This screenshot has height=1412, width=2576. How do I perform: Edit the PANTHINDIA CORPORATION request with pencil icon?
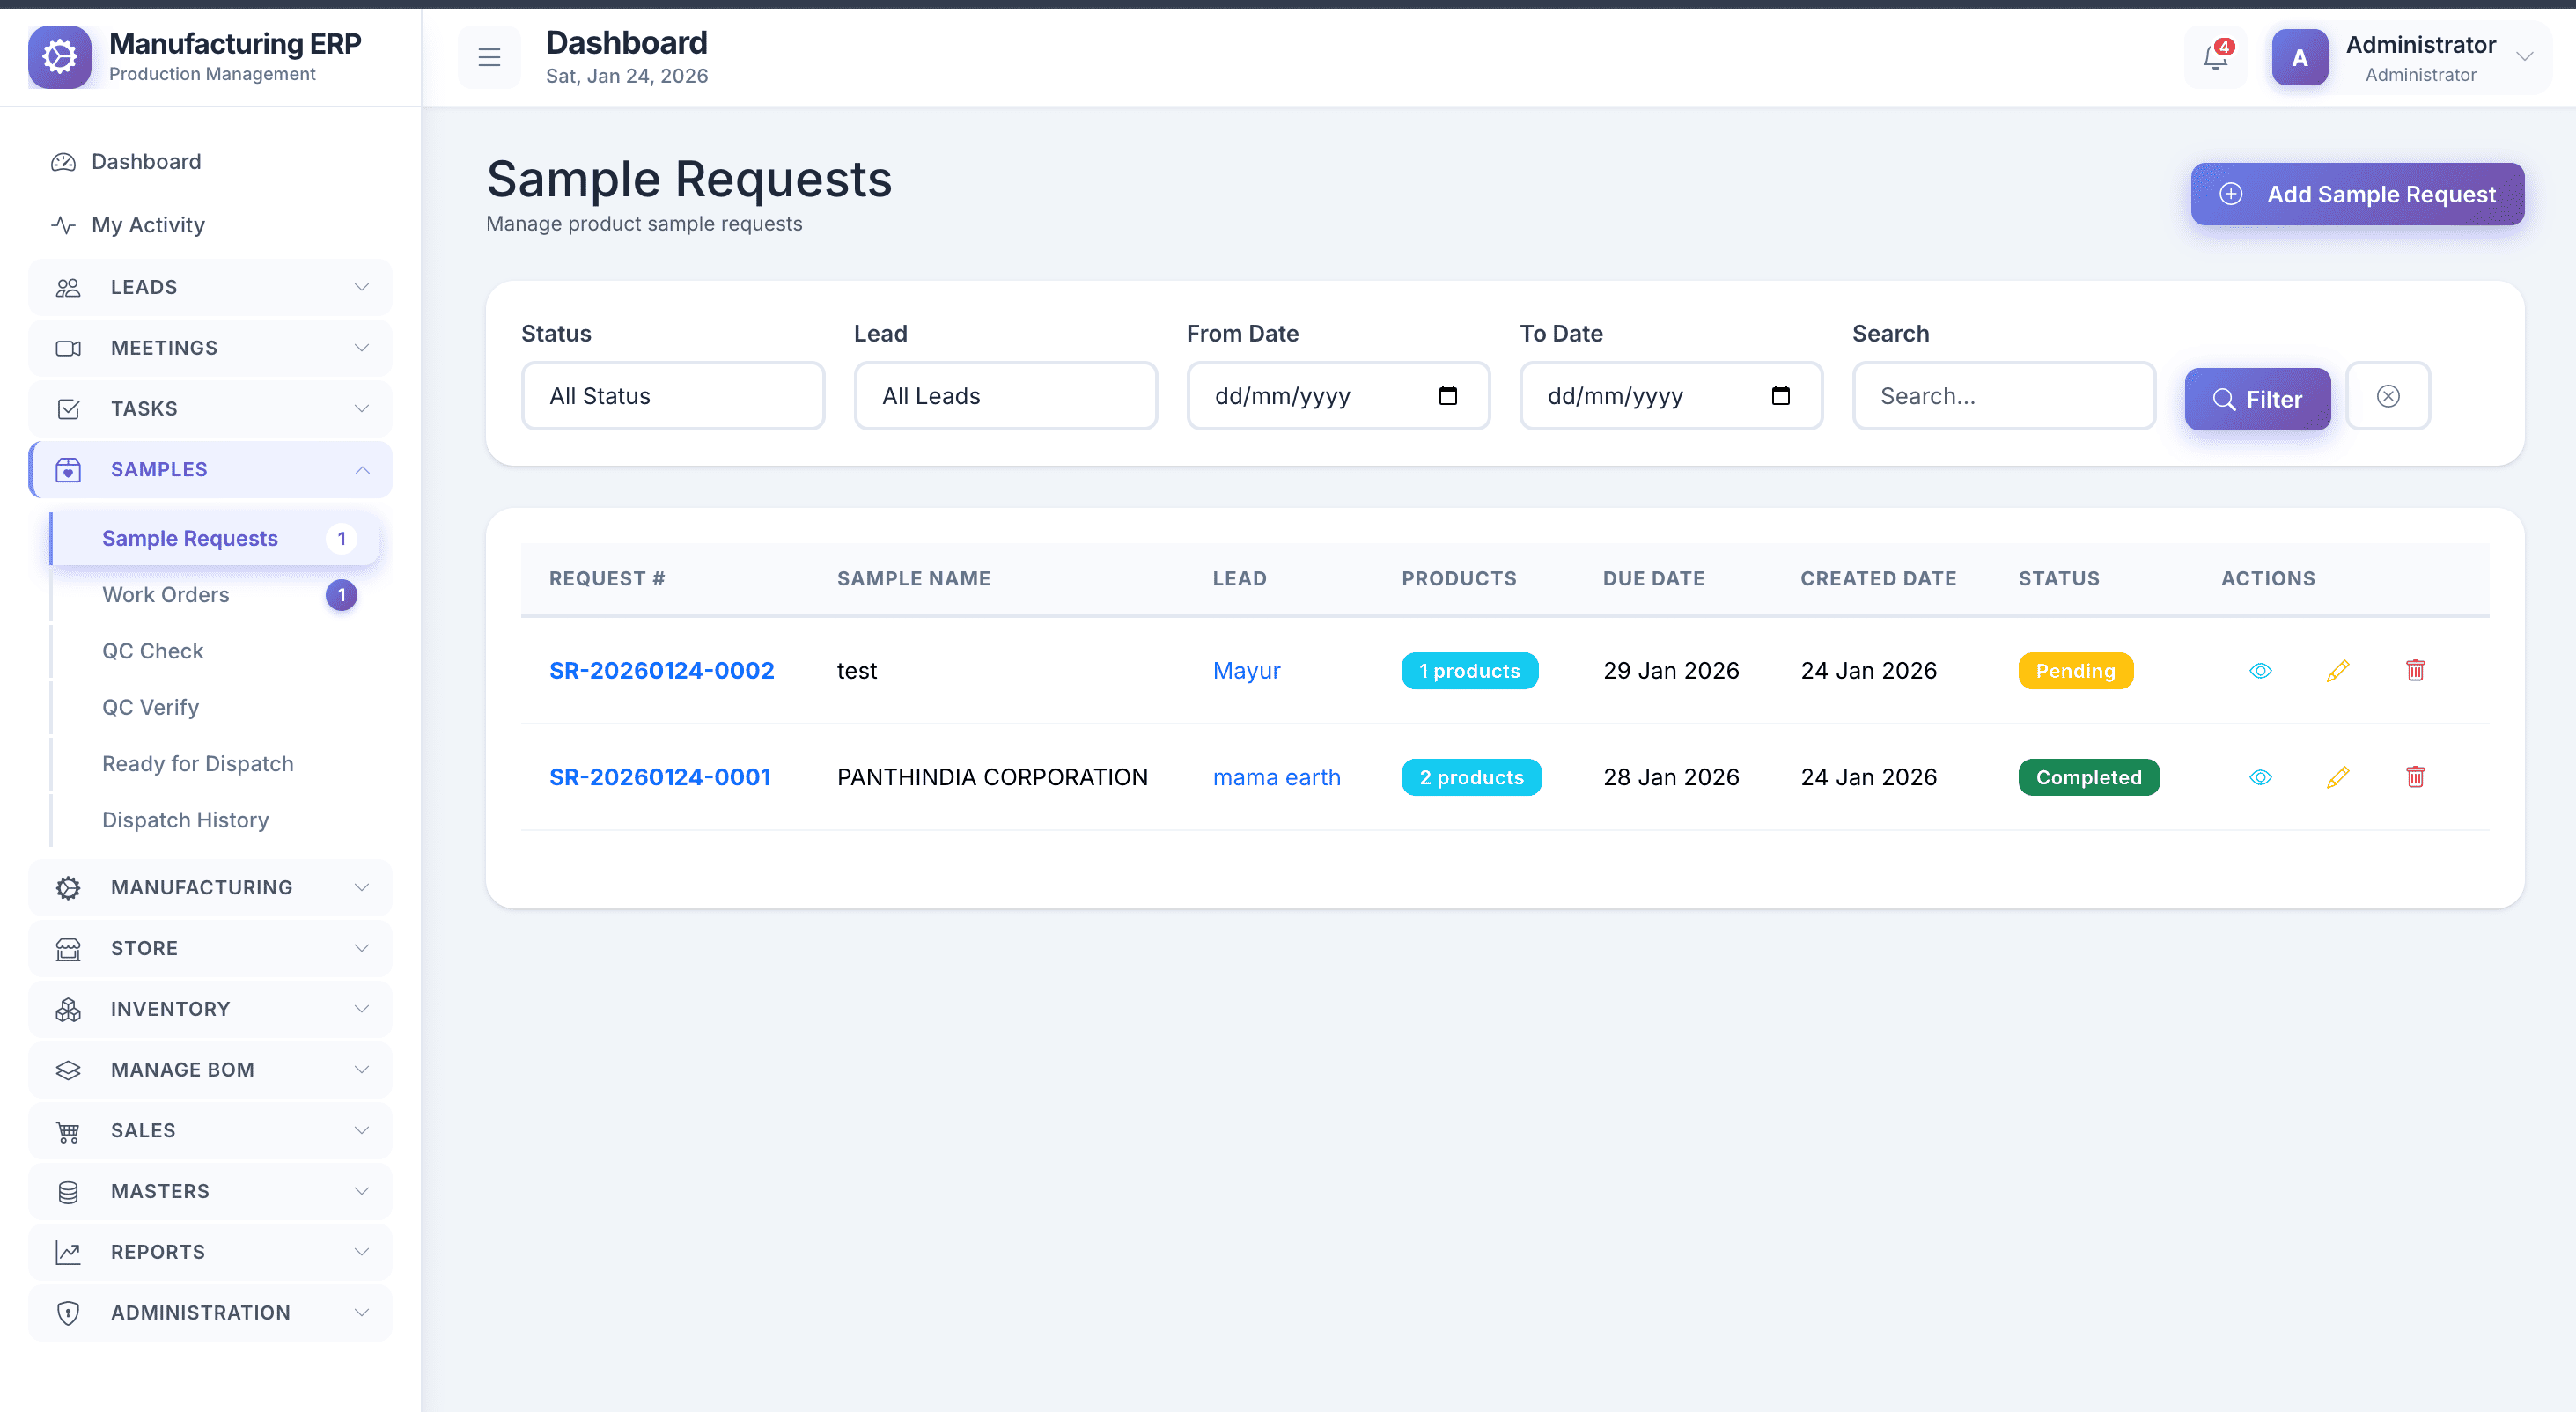[x=2337, y=777]
